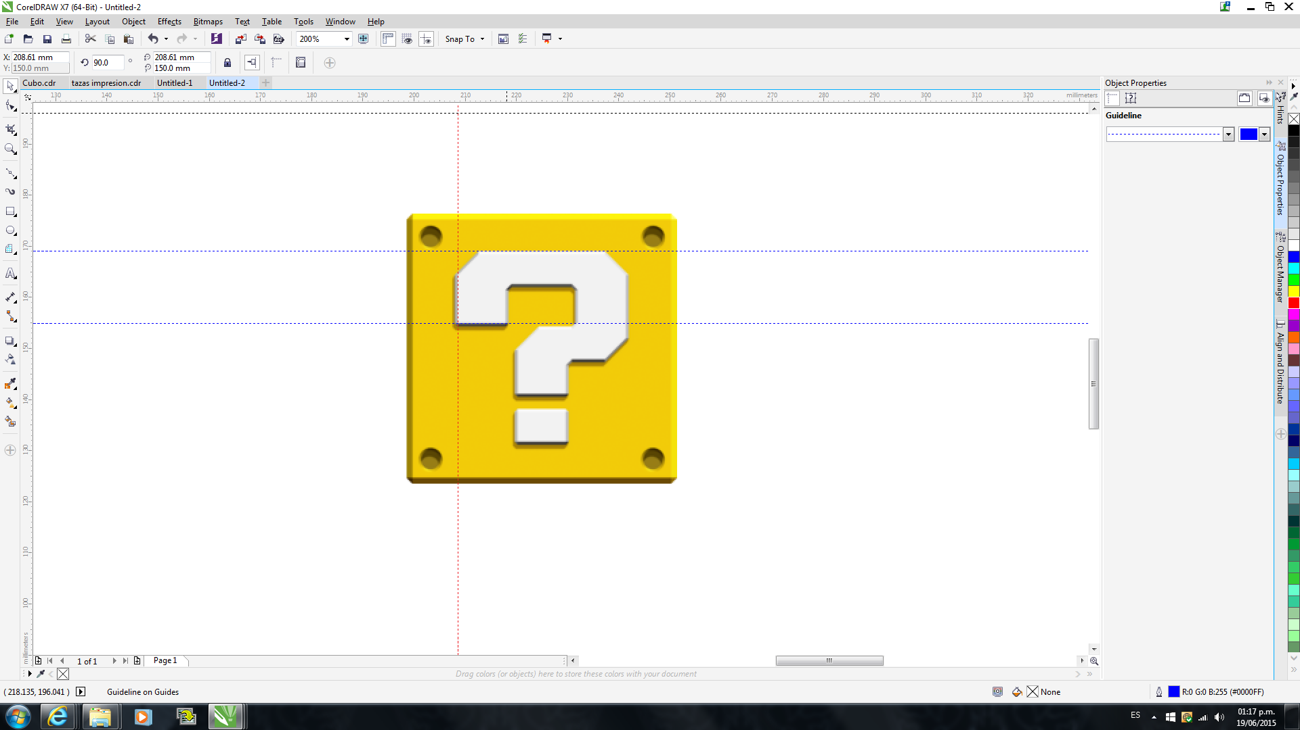Select the Transparency tool
The width and height of the screenshot is (1300, 730).
point(11,360)
